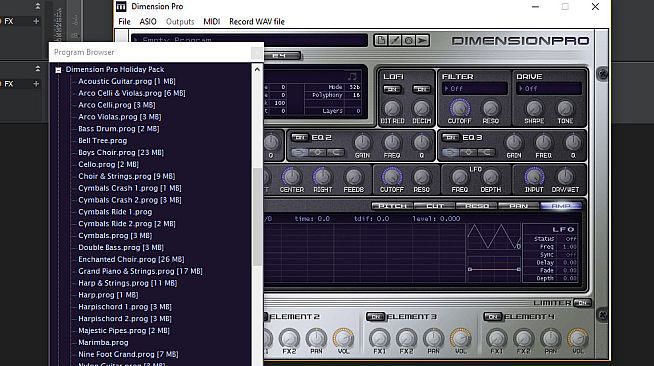This screenshot has height=366, width=654.
Task: Click Program Browser scroll up arrow
Action: click(x=257, y=70)
